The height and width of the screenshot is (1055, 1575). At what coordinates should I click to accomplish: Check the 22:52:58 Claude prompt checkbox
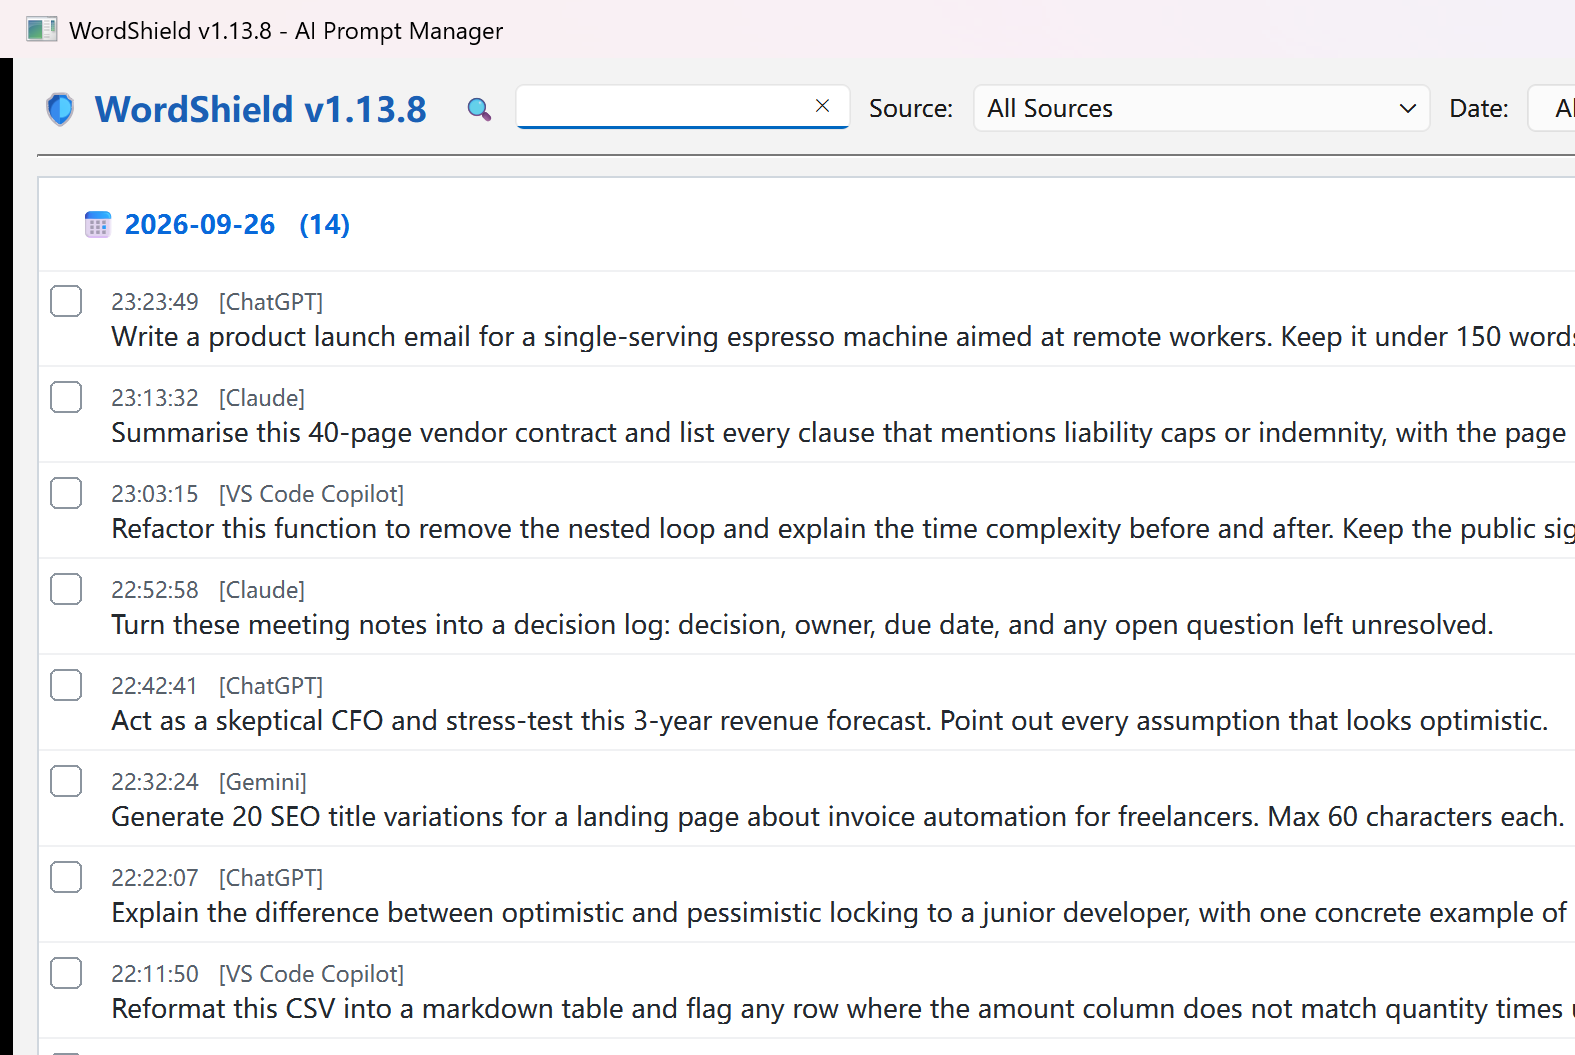pyautogui.click(x=66, y=589)
